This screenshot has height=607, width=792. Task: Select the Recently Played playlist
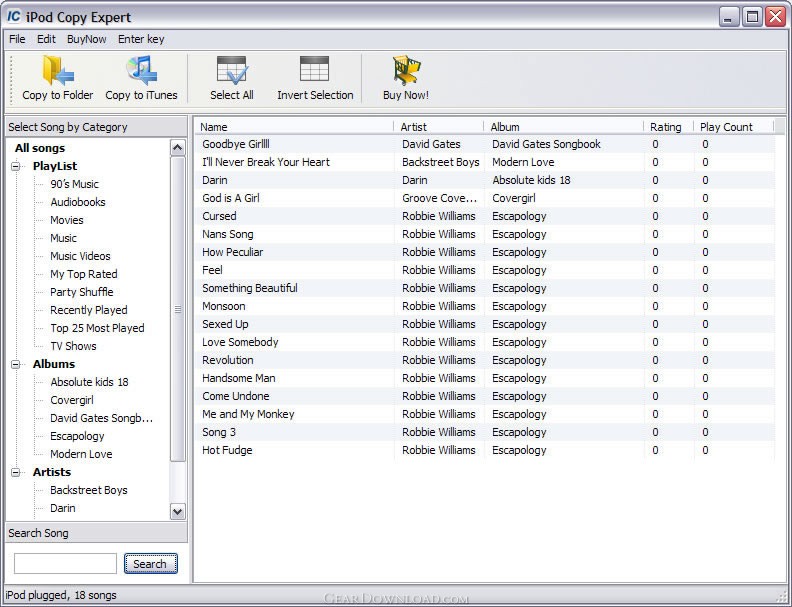[x=88, y=310]
